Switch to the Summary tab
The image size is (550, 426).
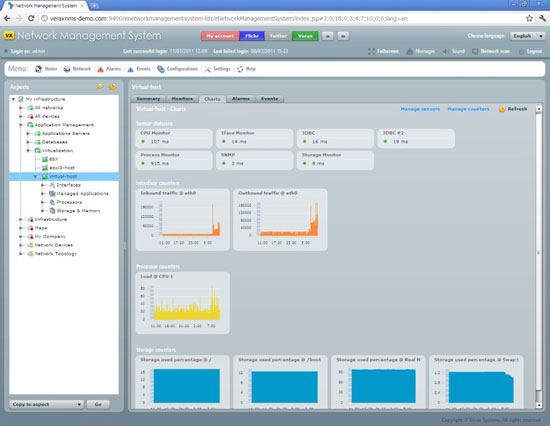click(x=148, y=99)
